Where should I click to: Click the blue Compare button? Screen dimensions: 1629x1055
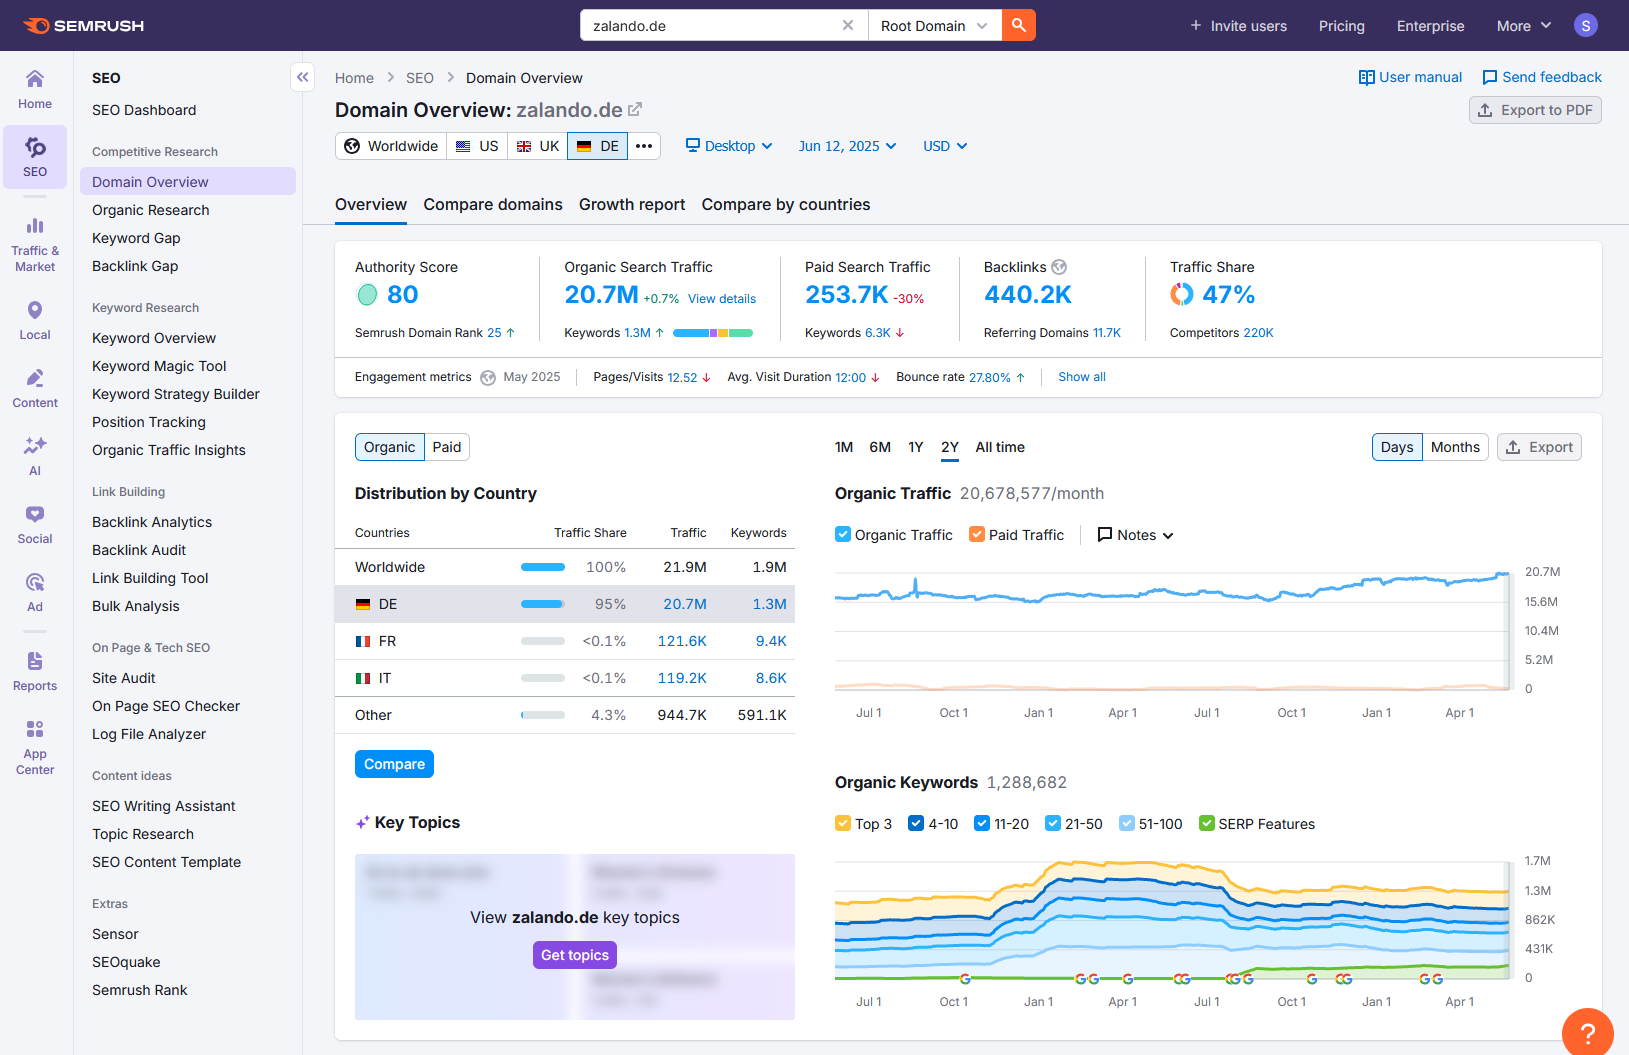394,764
